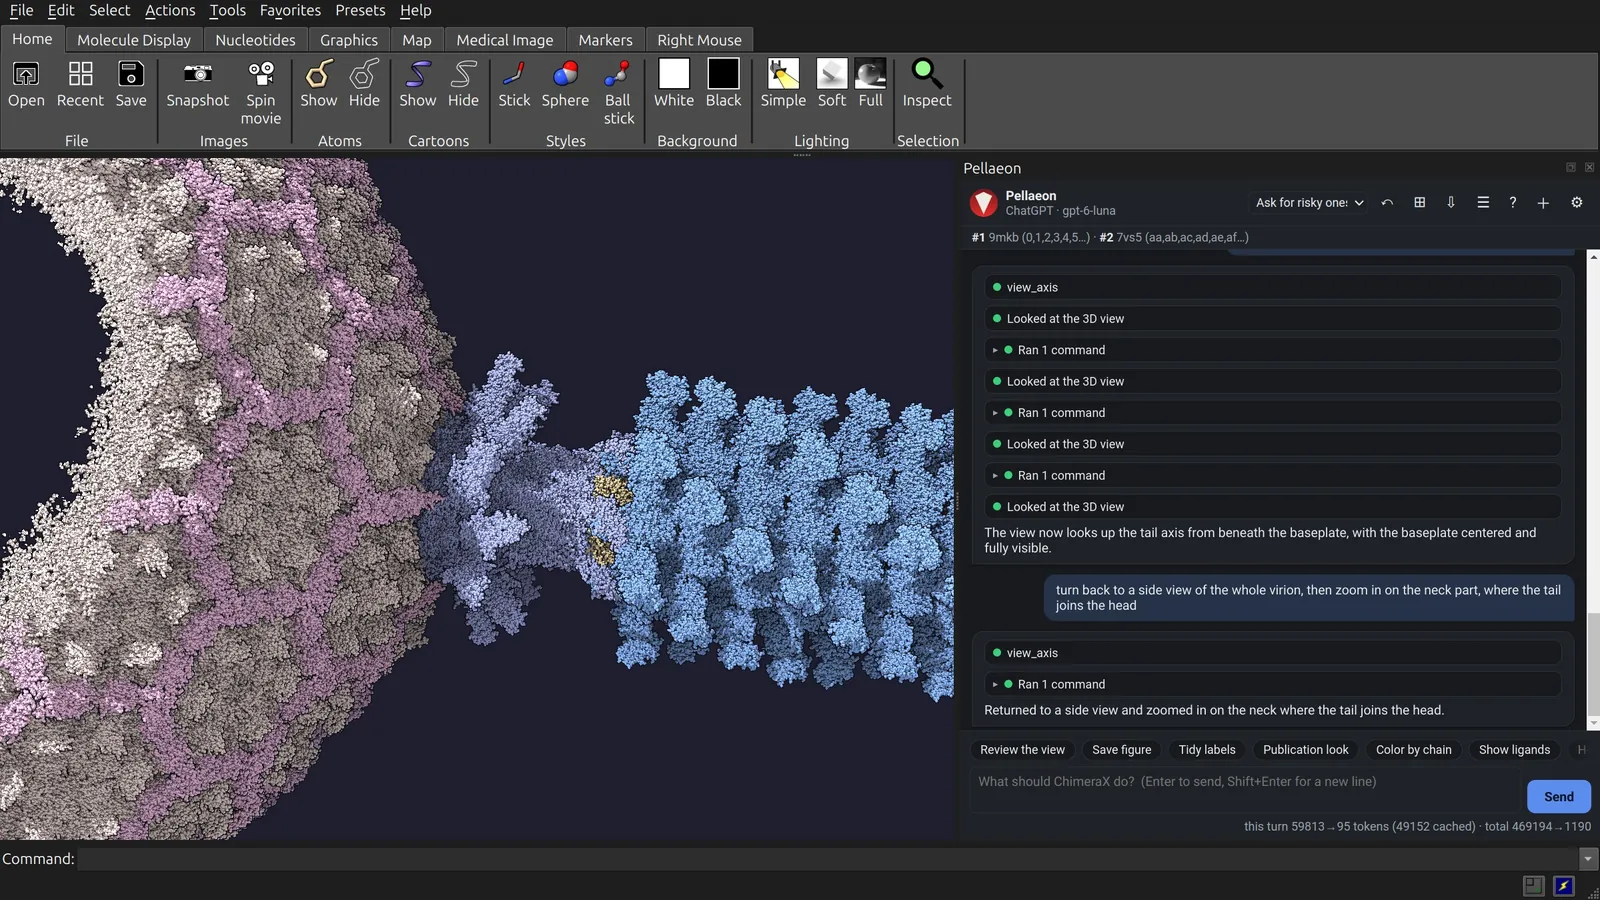Screen dimensions: 1600x900
Task: Set background to Black
Action: tap(723, 84)
